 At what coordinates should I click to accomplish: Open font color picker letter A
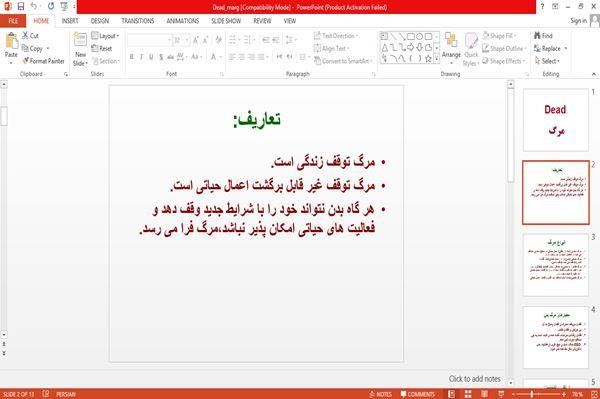(214, 57)
